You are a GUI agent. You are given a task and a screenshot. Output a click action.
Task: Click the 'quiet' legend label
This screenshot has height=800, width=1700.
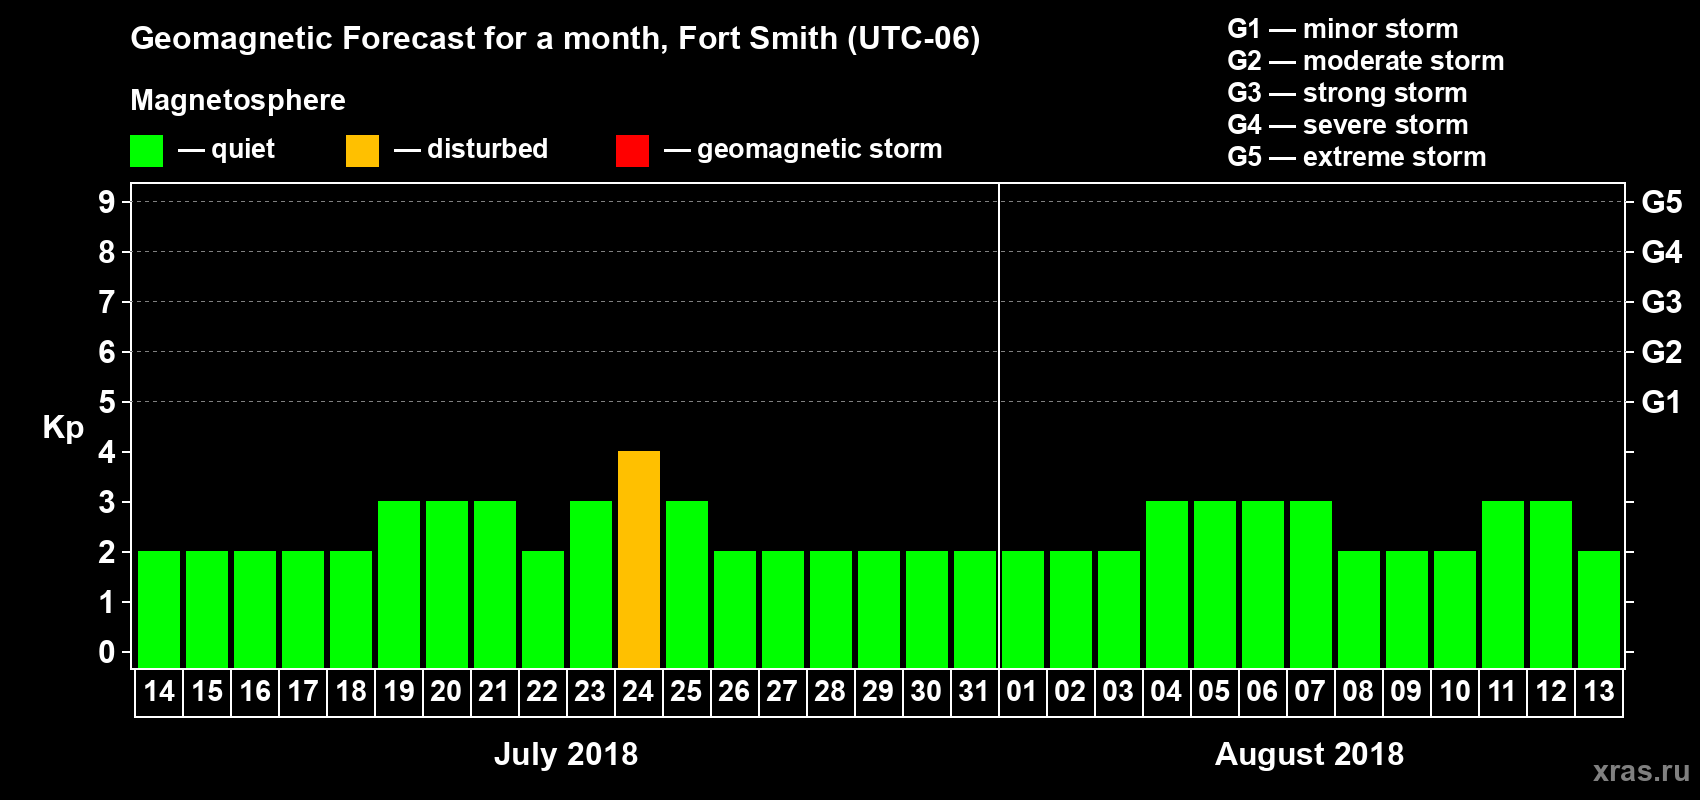(x=243, y=149)
